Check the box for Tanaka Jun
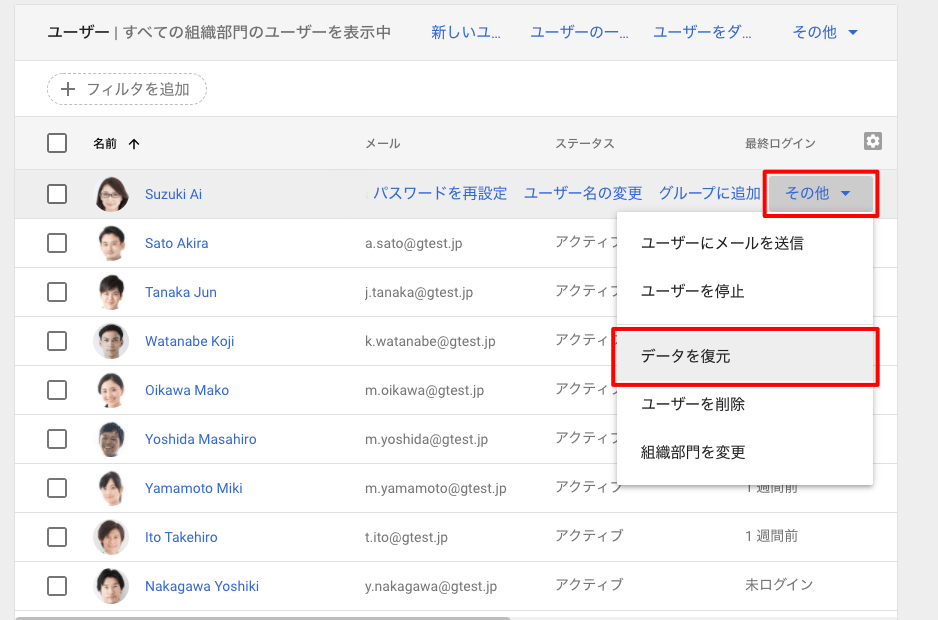This screenshot has width=938, height=620. (x=57, y=292)
